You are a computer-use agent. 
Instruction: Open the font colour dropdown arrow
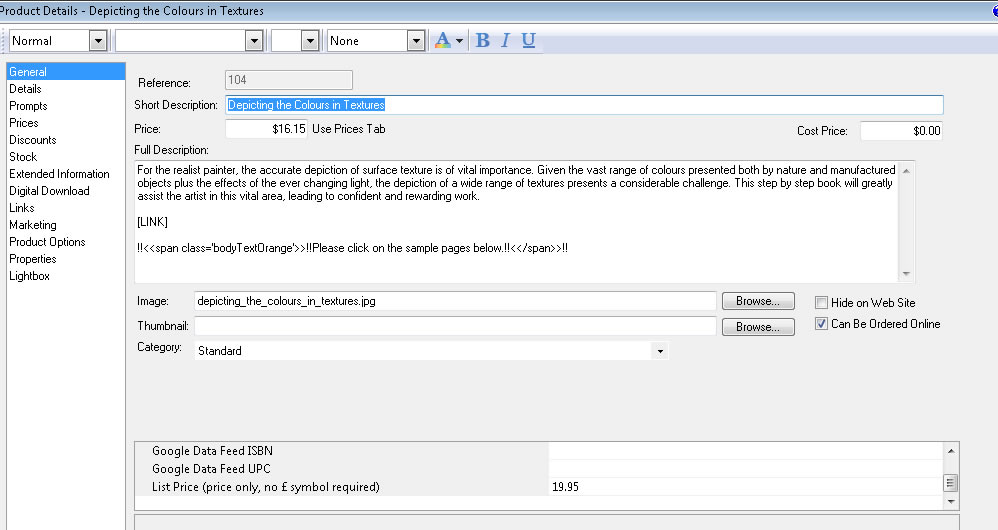click(x=459, y=41)
